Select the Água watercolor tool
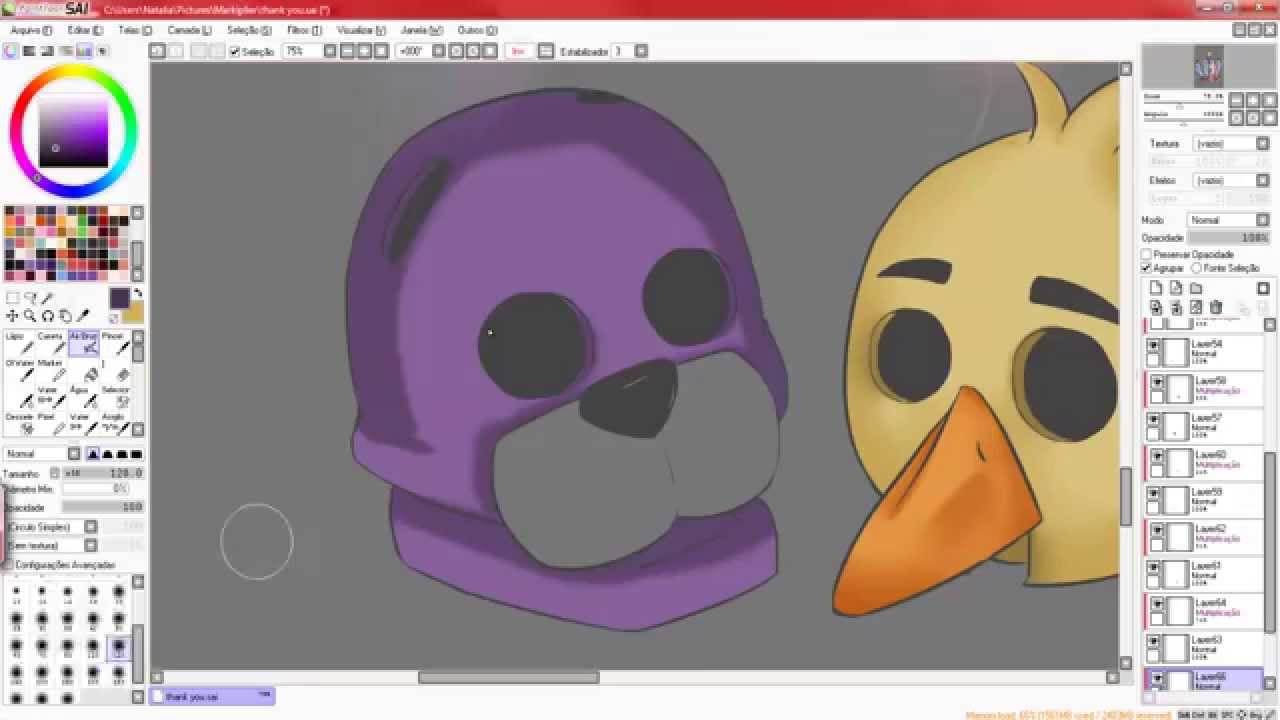1280x720 pixels. coord(84,397)
